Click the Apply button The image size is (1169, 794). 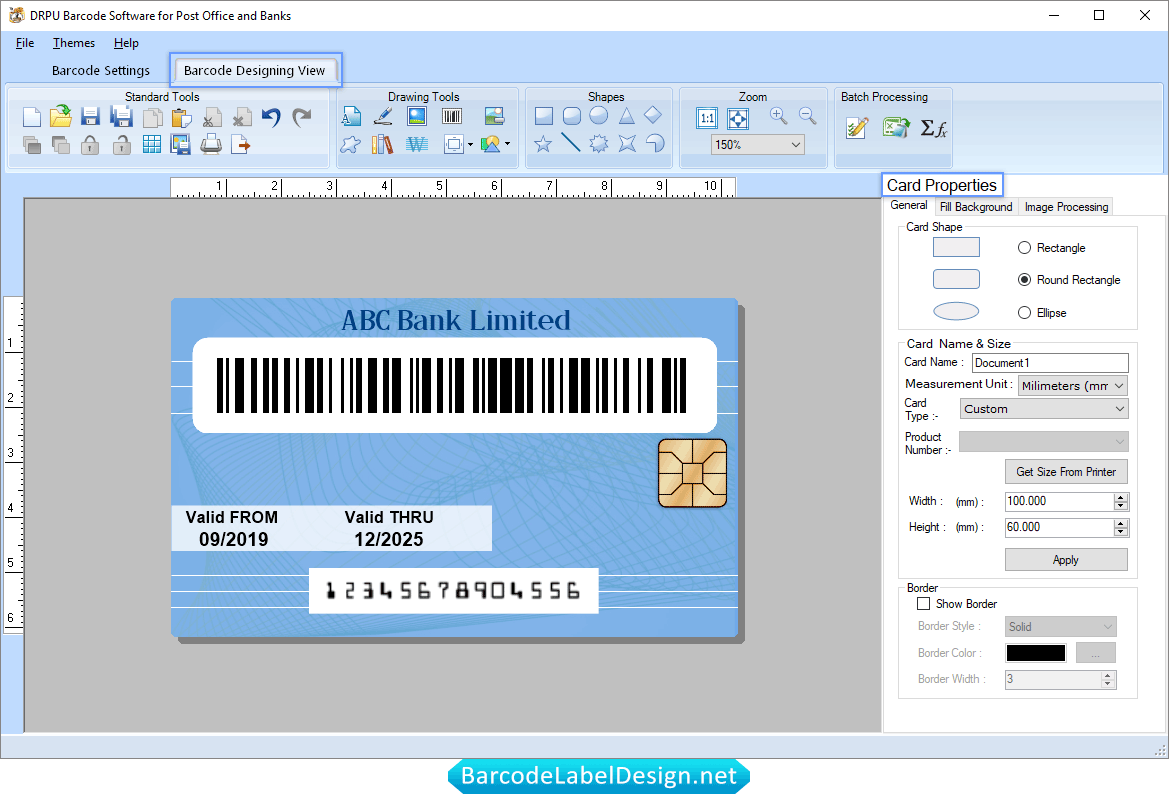[1066, 560]
